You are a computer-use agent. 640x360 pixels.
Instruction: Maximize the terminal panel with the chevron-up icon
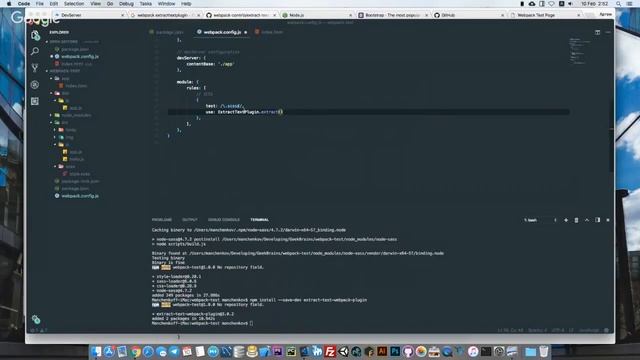click(x=587, y=220)
